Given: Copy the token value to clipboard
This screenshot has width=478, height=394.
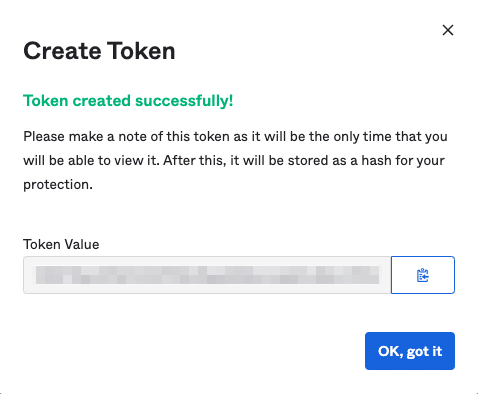Looking at the screenshot, I should pos(423,275).
